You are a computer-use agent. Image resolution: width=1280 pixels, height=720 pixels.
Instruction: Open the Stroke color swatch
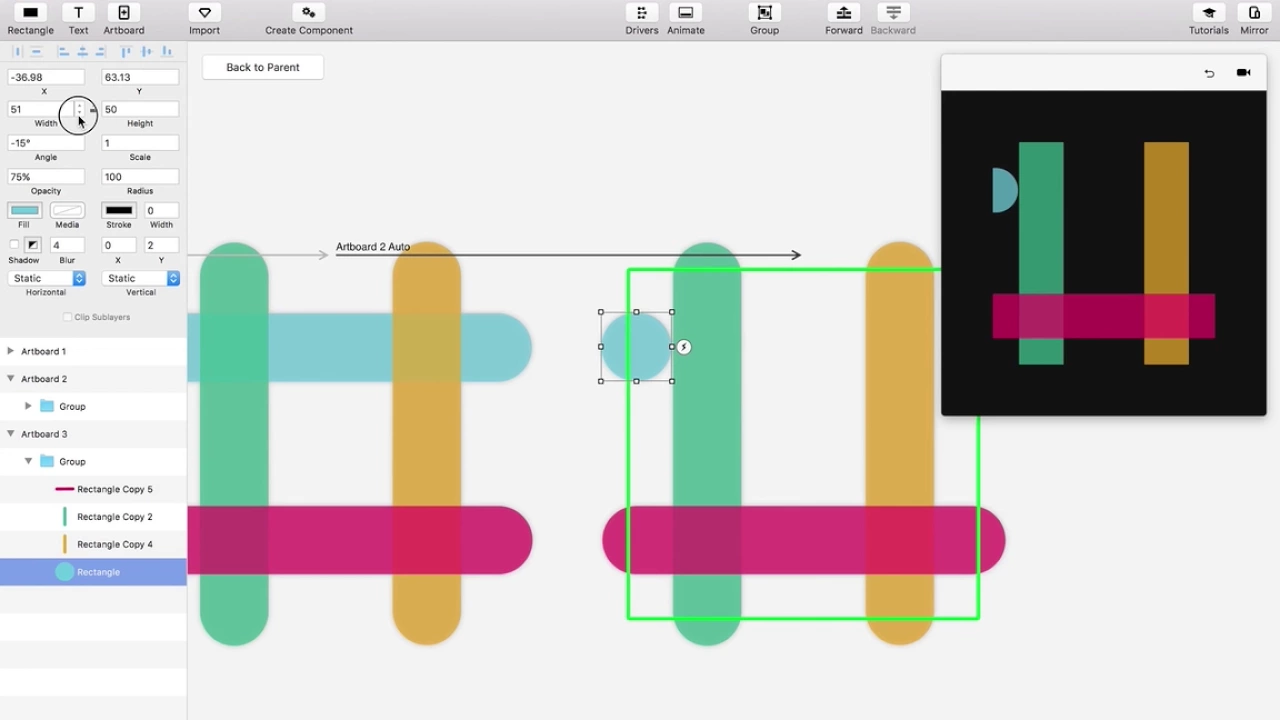119,210
